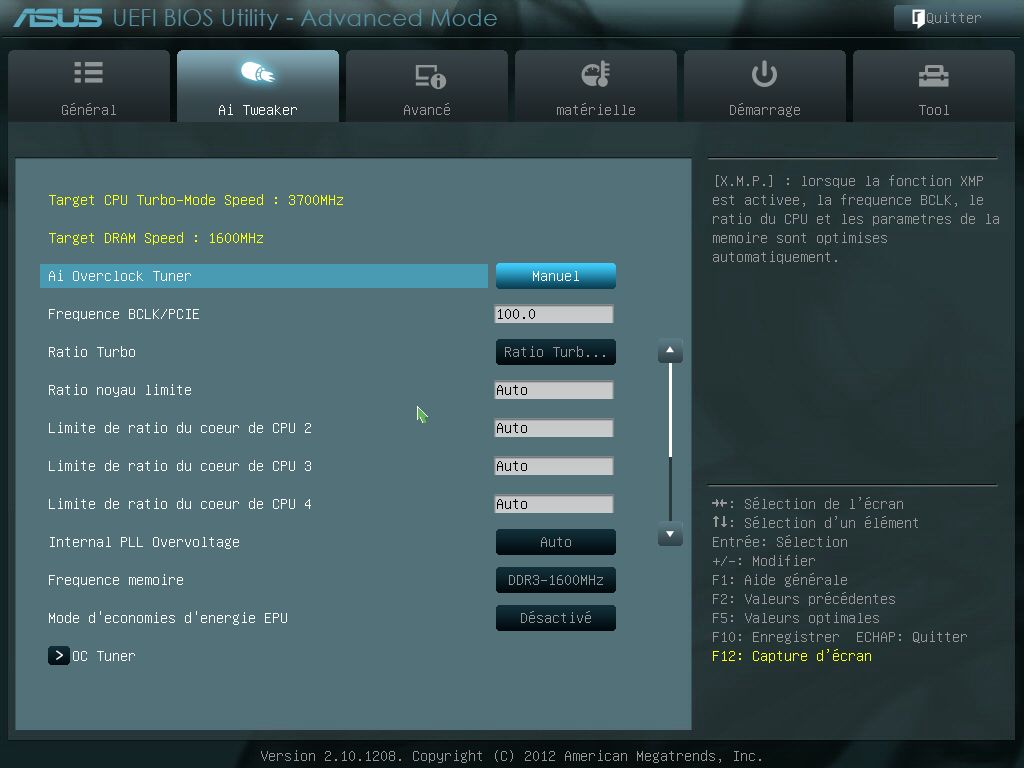Click the Ai Tweaker rocket icon
This screenshot has height=768, width=1024.
click(257, 74)
